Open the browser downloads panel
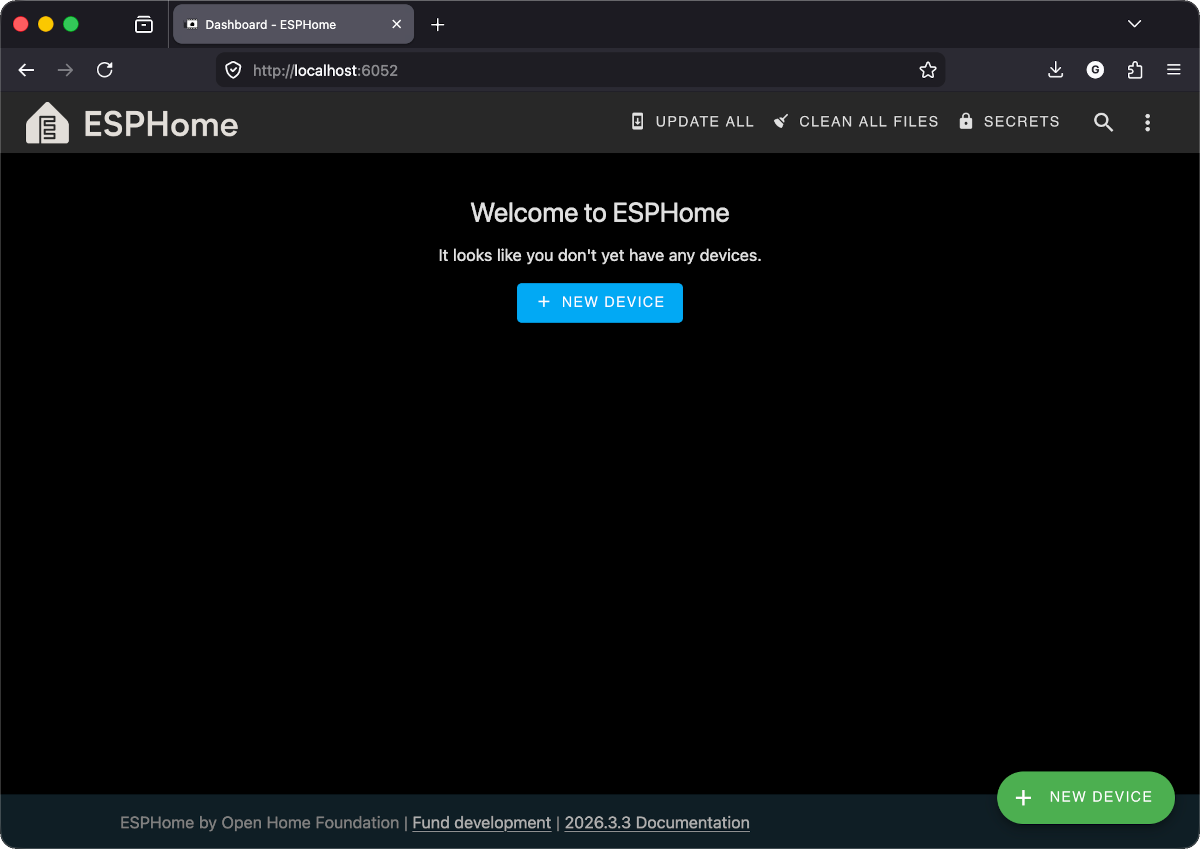The image size is (1200, 849). pos(1055,70)
